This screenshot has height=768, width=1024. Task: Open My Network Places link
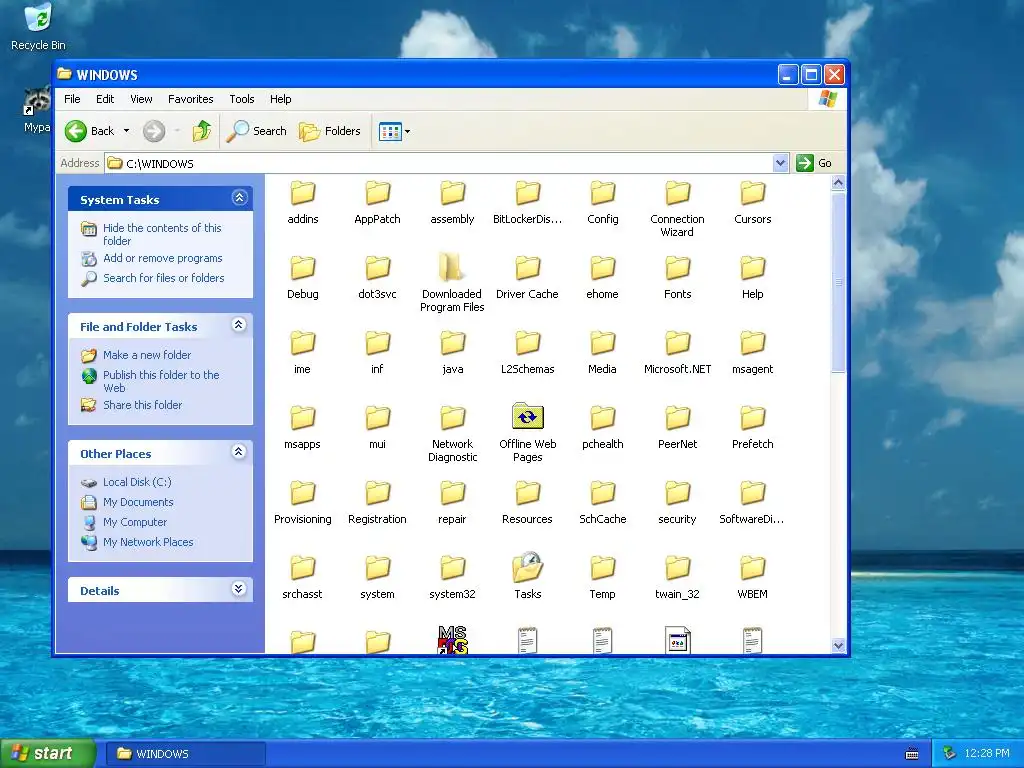148,542
